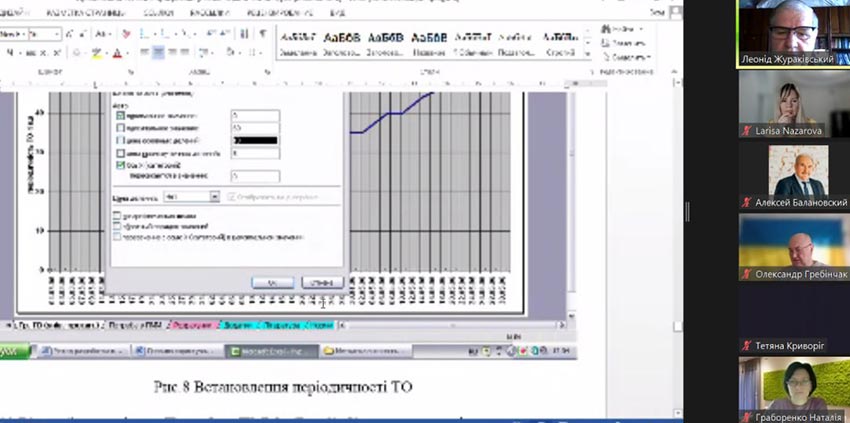The height and width of the screenshot is (423, 850).
Task: Expand the font size dropdown
Action: pos(57,34)
